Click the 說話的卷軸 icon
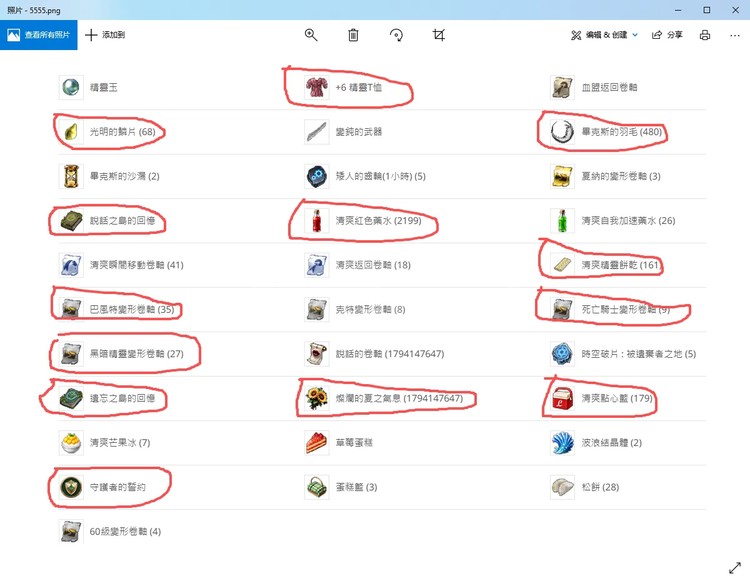 [x=317, y=354]
